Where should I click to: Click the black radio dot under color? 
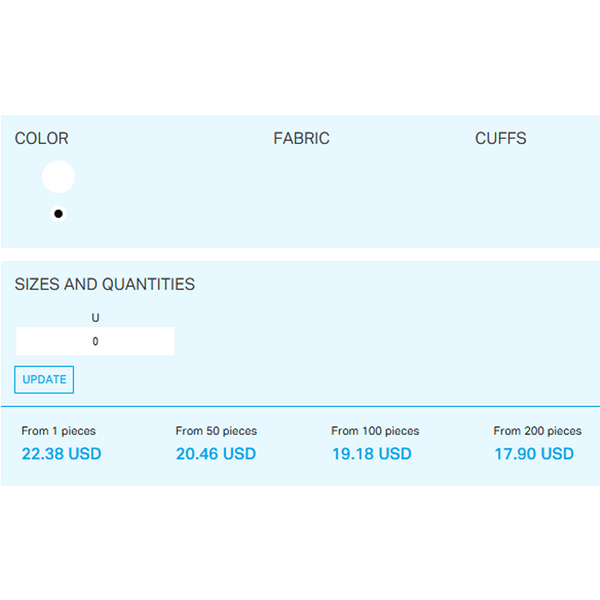pos(59,213)
